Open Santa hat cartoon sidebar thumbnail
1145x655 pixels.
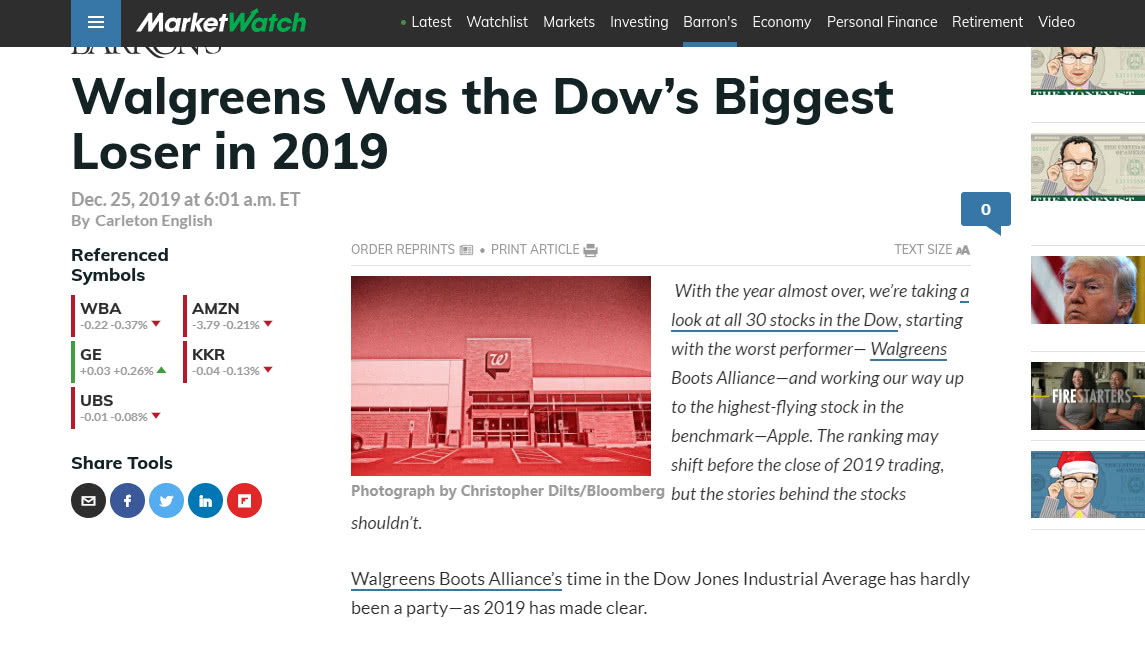click(x=1088, y=485)
